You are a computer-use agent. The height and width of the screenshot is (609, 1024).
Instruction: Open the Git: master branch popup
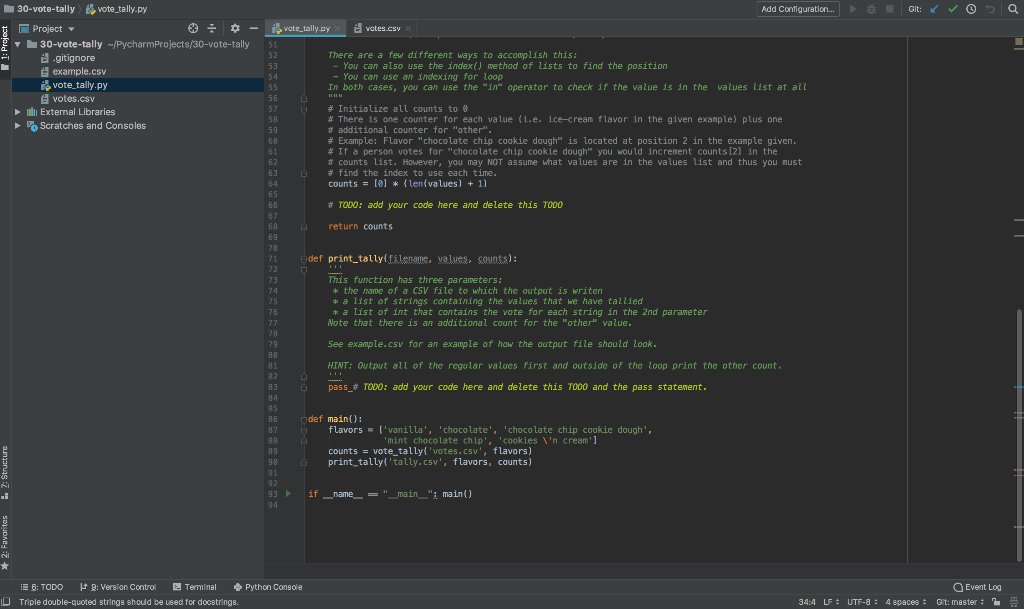[x=957, y=602]
